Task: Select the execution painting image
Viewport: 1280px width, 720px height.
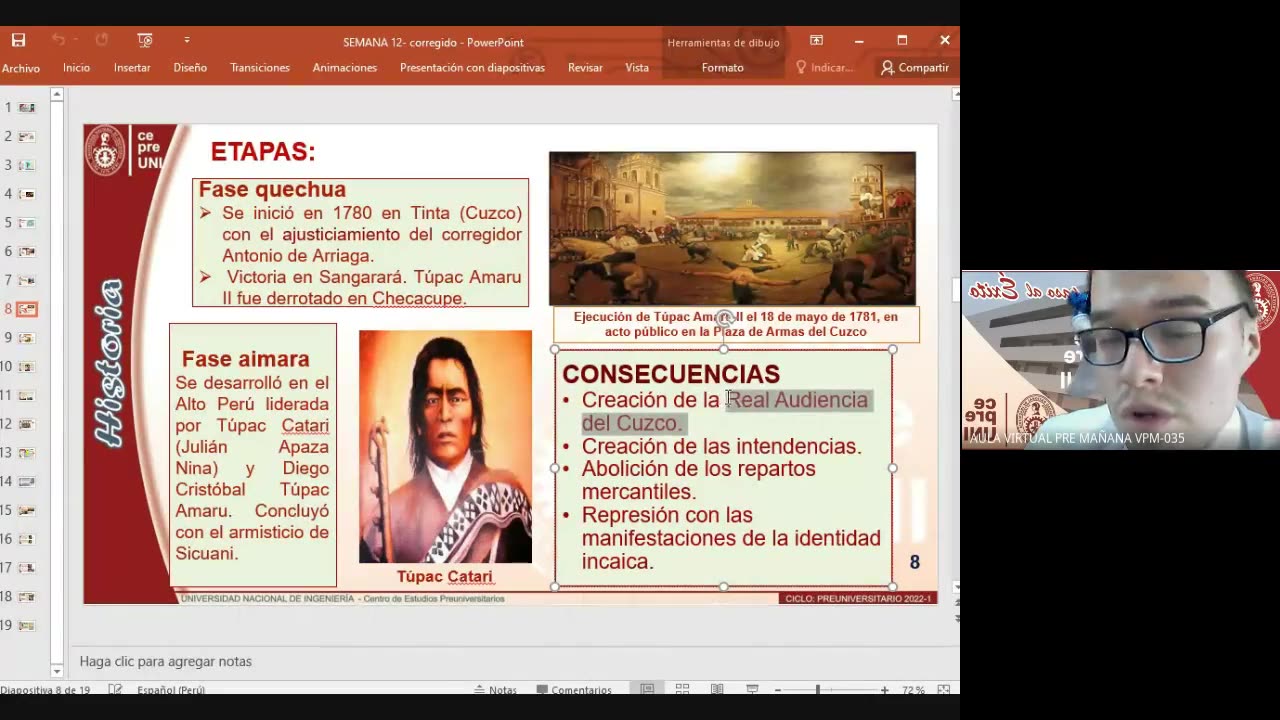Action: tap(732, 228)
